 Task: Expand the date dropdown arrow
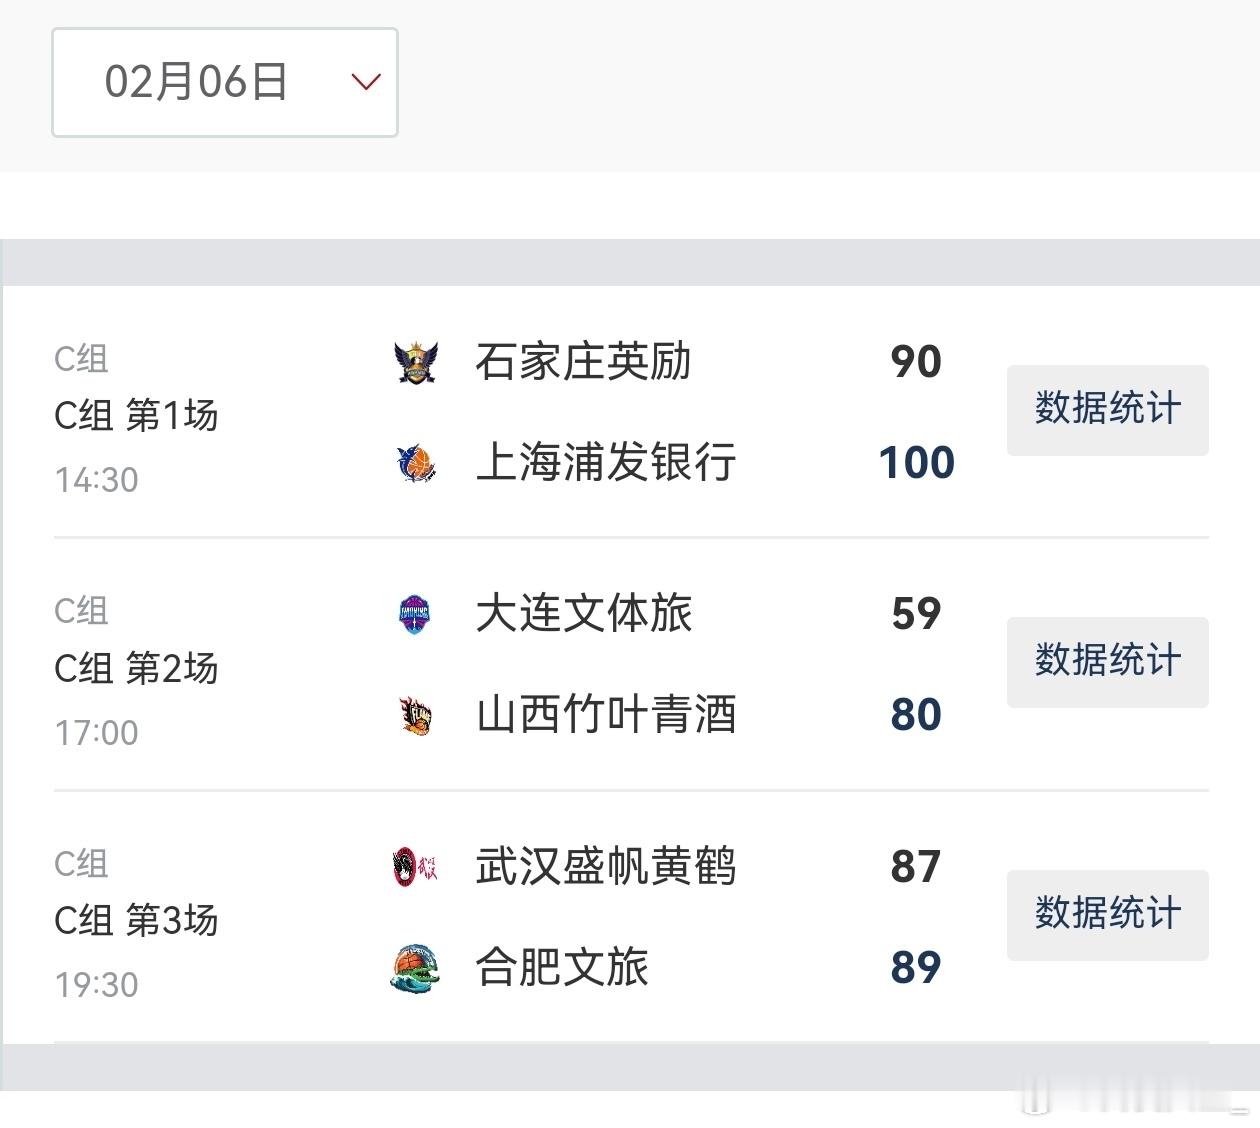pos(366,82)
